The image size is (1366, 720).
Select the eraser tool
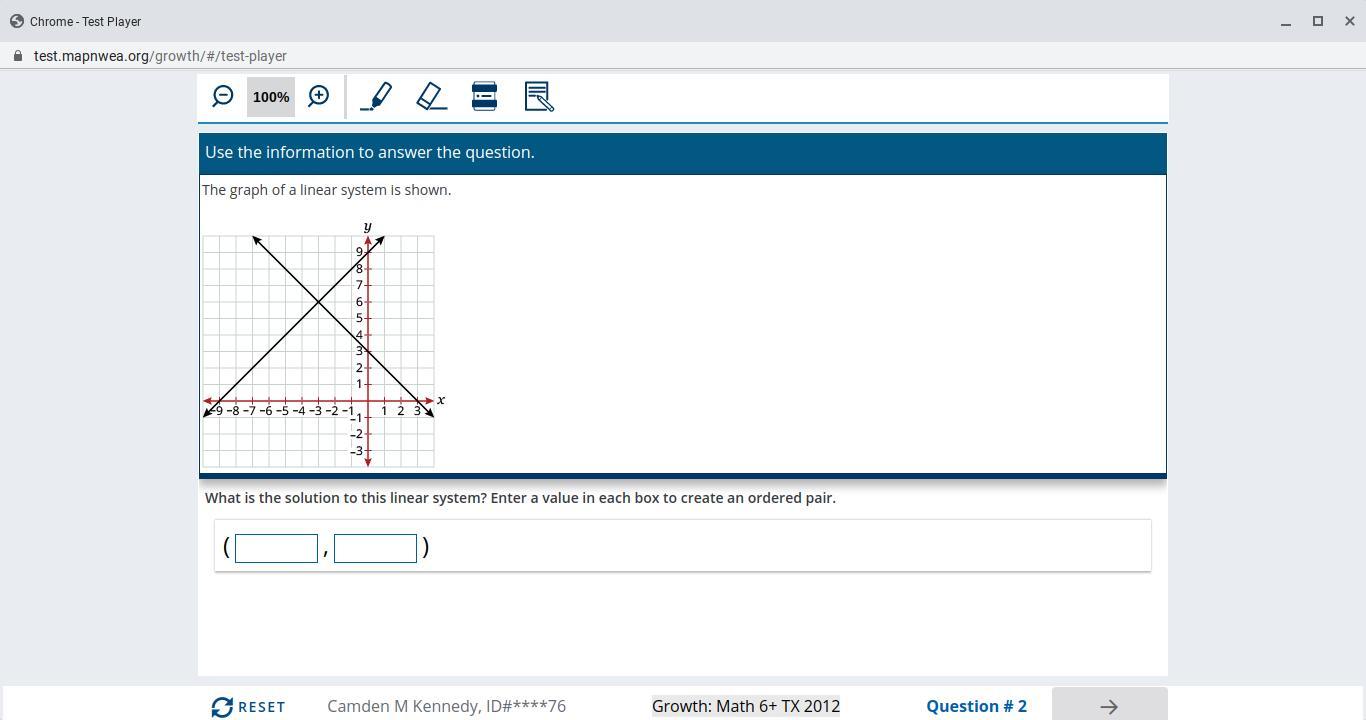coord(431,96)
